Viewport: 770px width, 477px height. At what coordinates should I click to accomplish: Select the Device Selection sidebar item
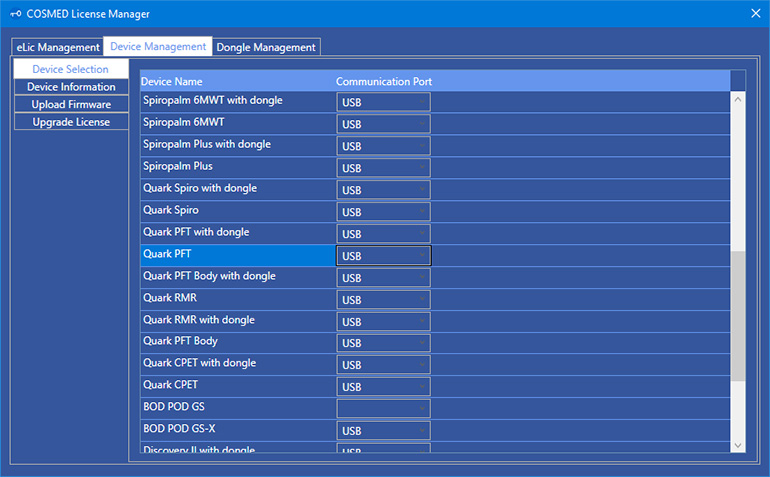click(x=71, y=69)
